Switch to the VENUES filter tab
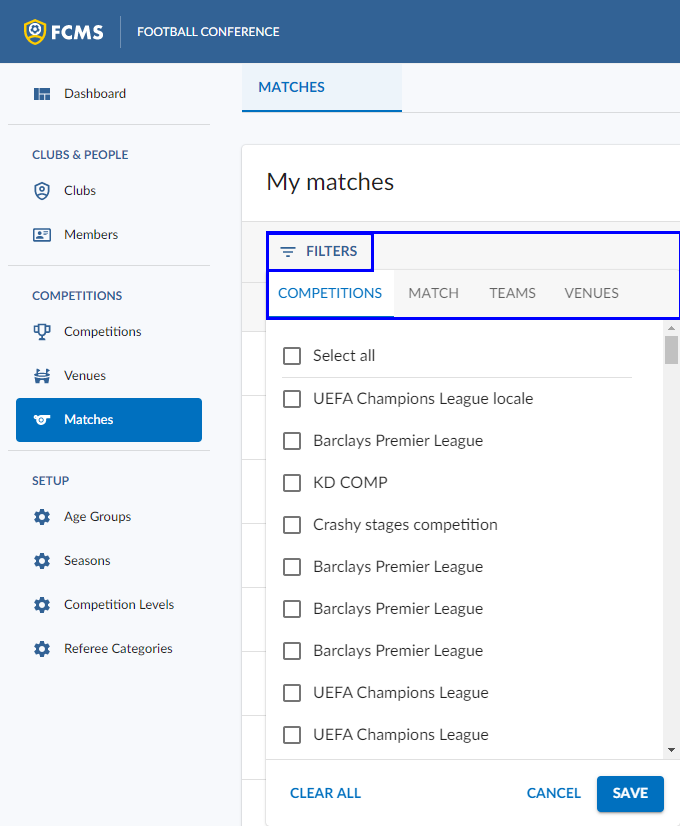This screenshot has width=680, height=826. pyautogui.click(x=591, y=293)
